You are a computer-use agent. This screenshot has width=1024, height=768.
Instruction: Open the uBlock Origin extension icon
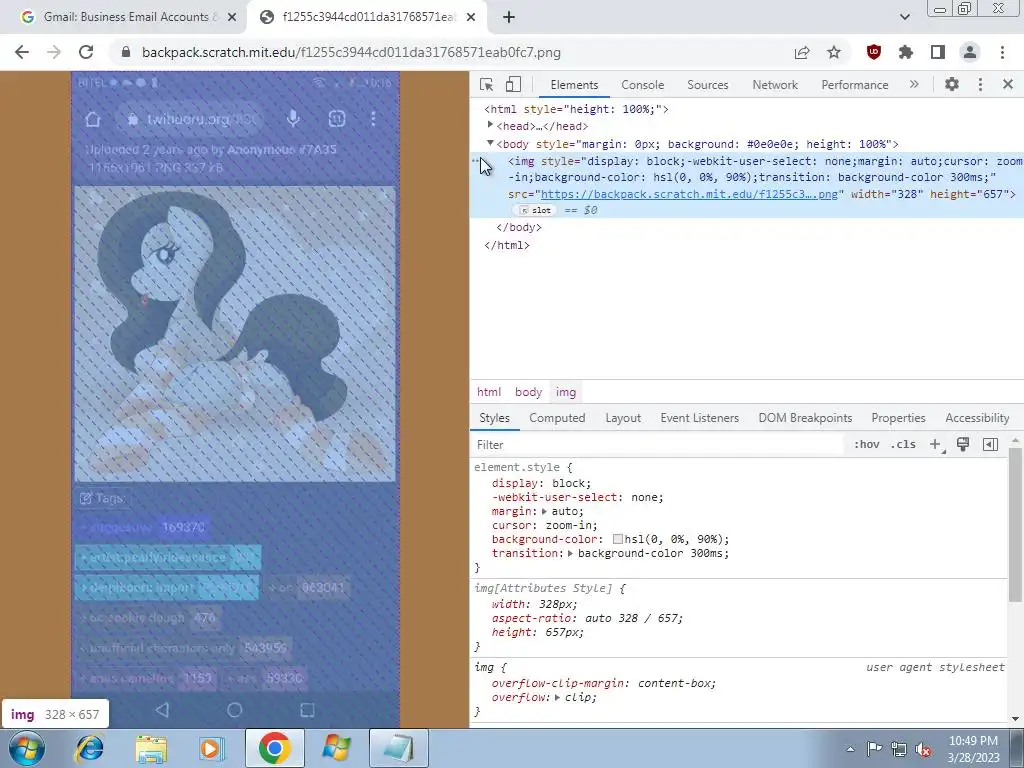(873, 52)
